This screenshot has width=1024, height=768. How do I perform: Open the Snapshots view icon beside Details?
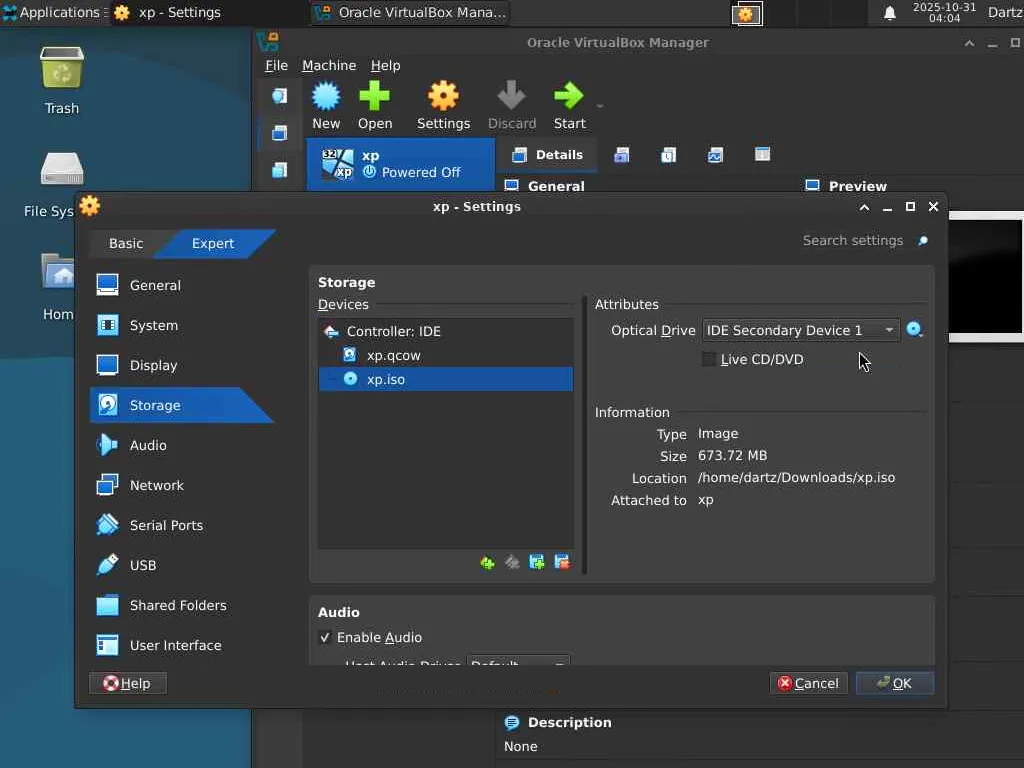622,155
